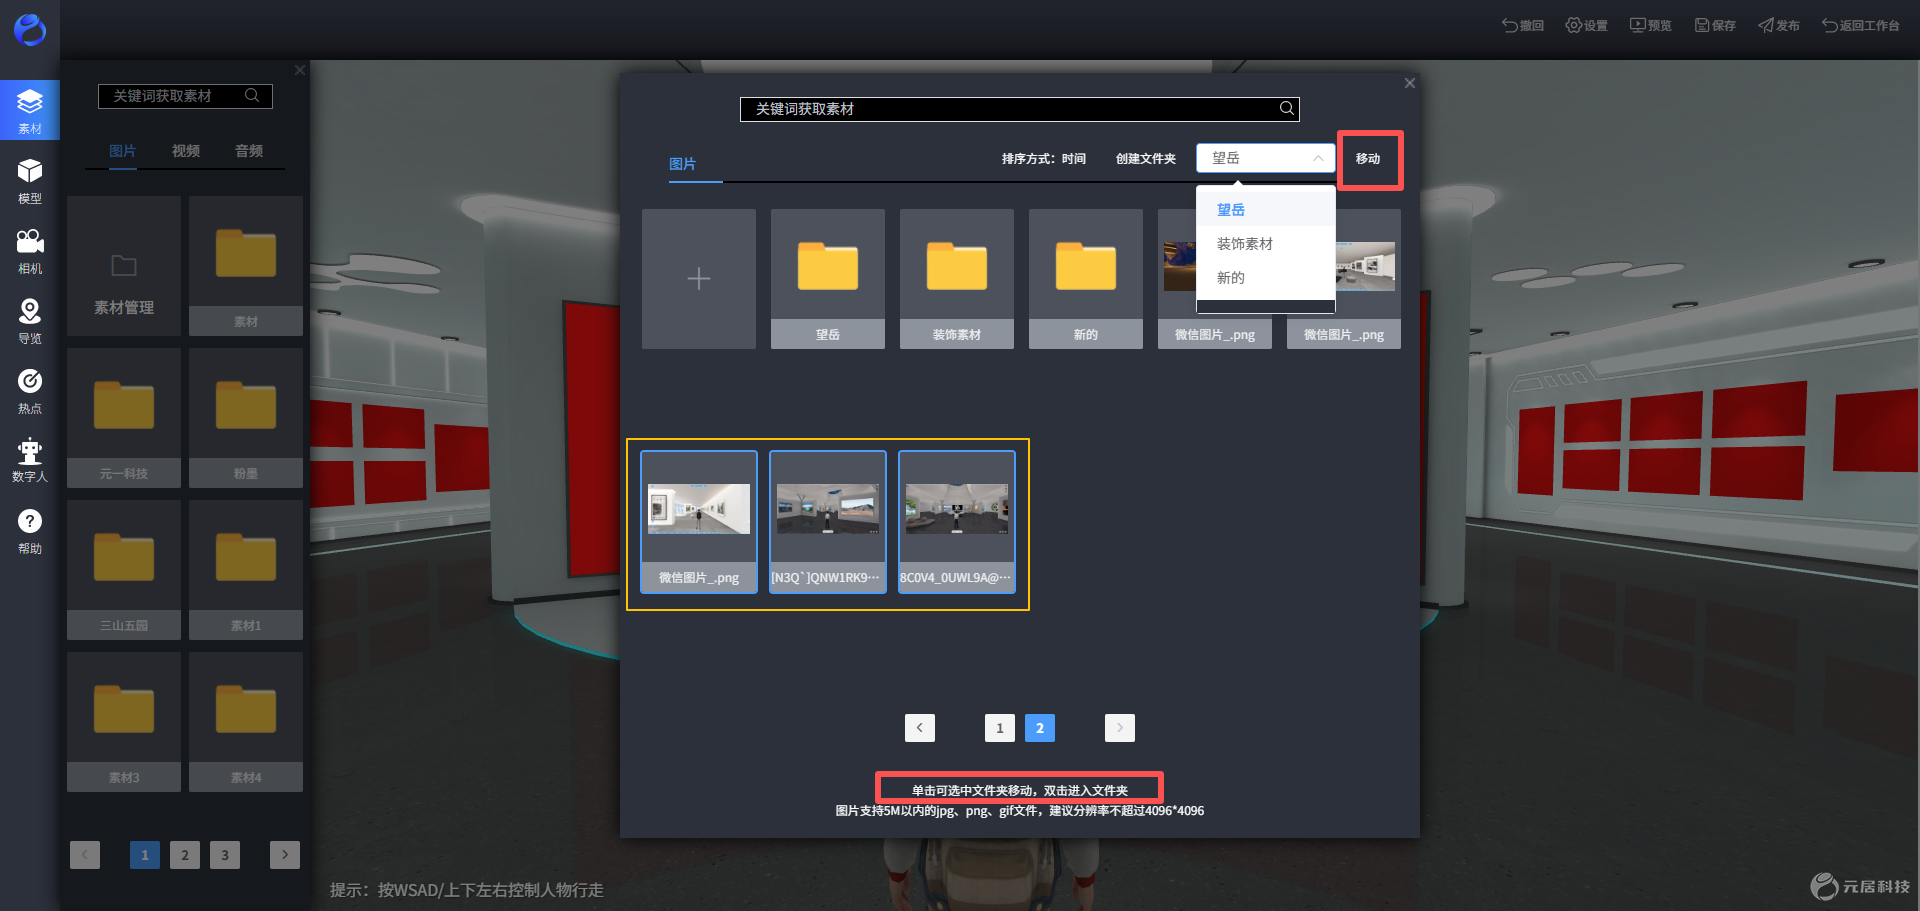Click 预览 preview in top bar
This screenshot has width=1920, height=911.
1651,25
